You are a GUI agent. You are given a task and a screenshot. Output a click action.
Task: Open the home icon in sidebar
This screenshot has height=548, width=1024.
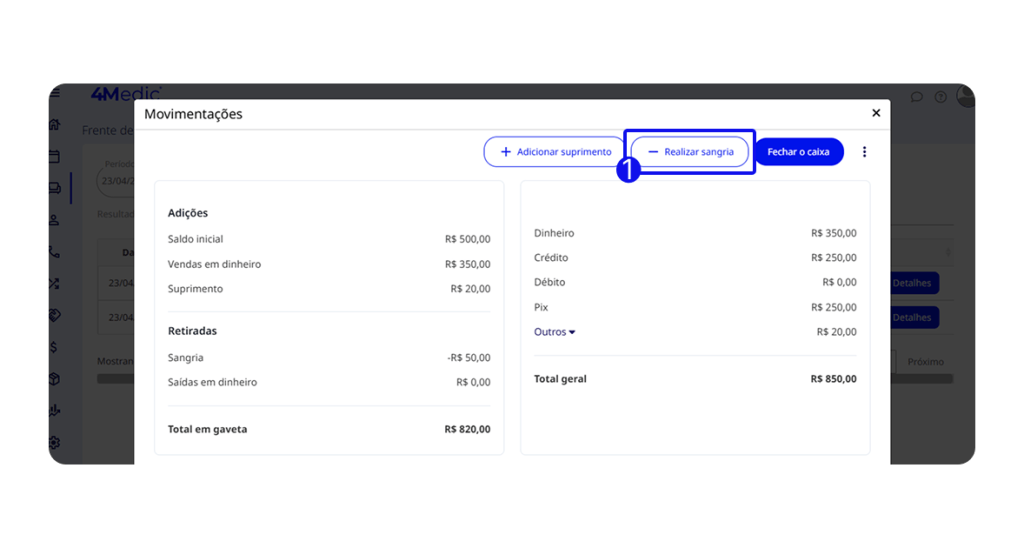coord(54,125)
